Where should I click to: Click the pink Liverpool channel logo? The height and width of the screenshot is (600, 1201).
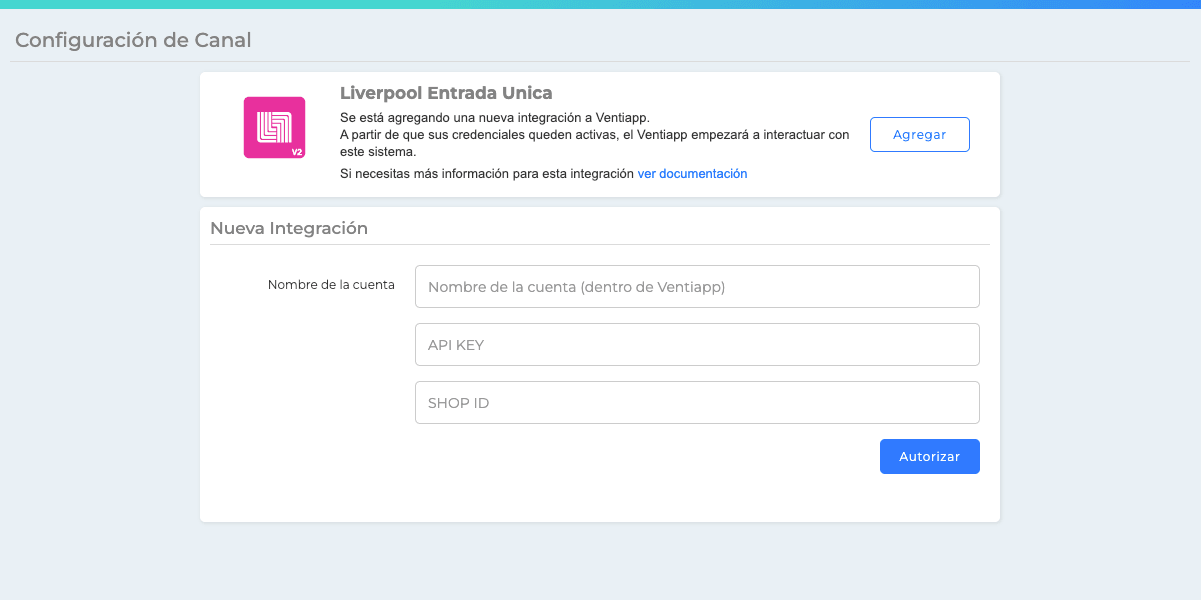274,127
